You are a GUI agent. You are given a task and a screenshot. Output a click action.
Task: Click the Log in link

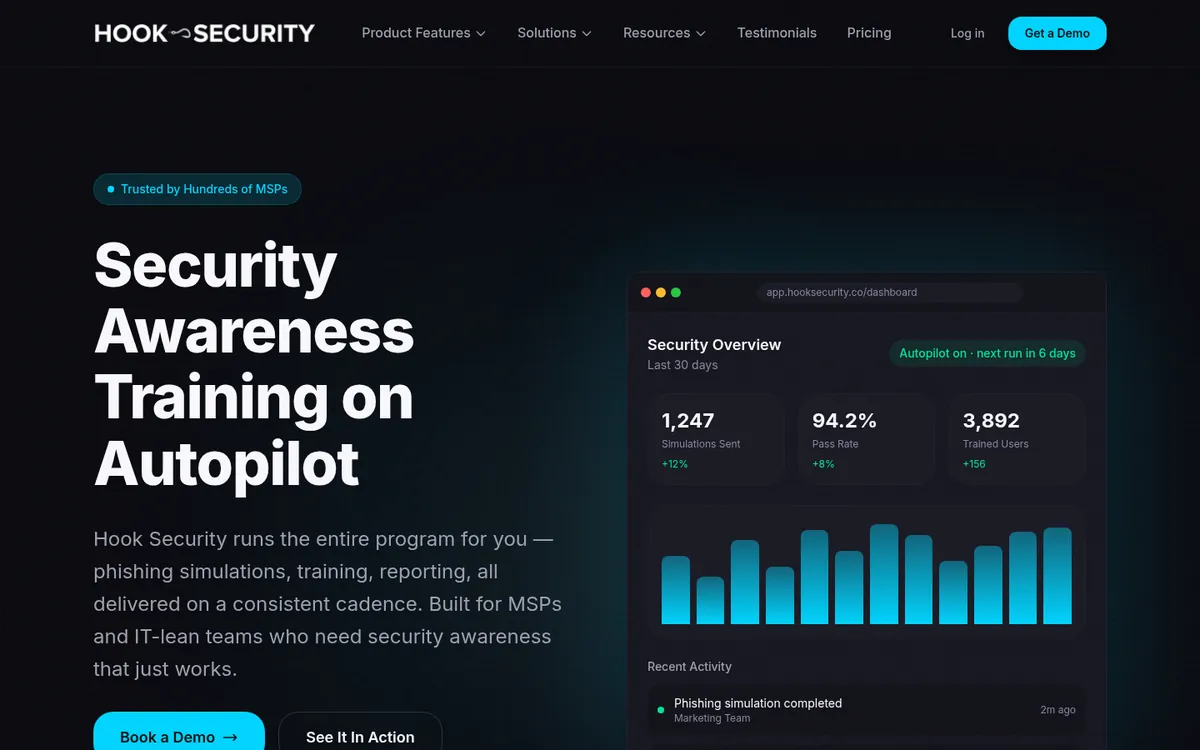[x=967, y=33]
